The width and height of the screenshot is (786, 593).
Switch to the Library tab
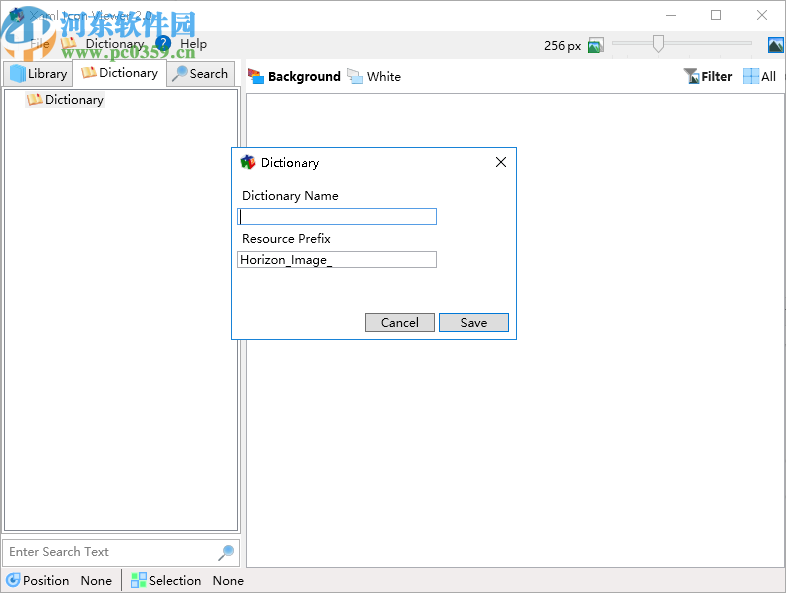click(x=38, y=74)
